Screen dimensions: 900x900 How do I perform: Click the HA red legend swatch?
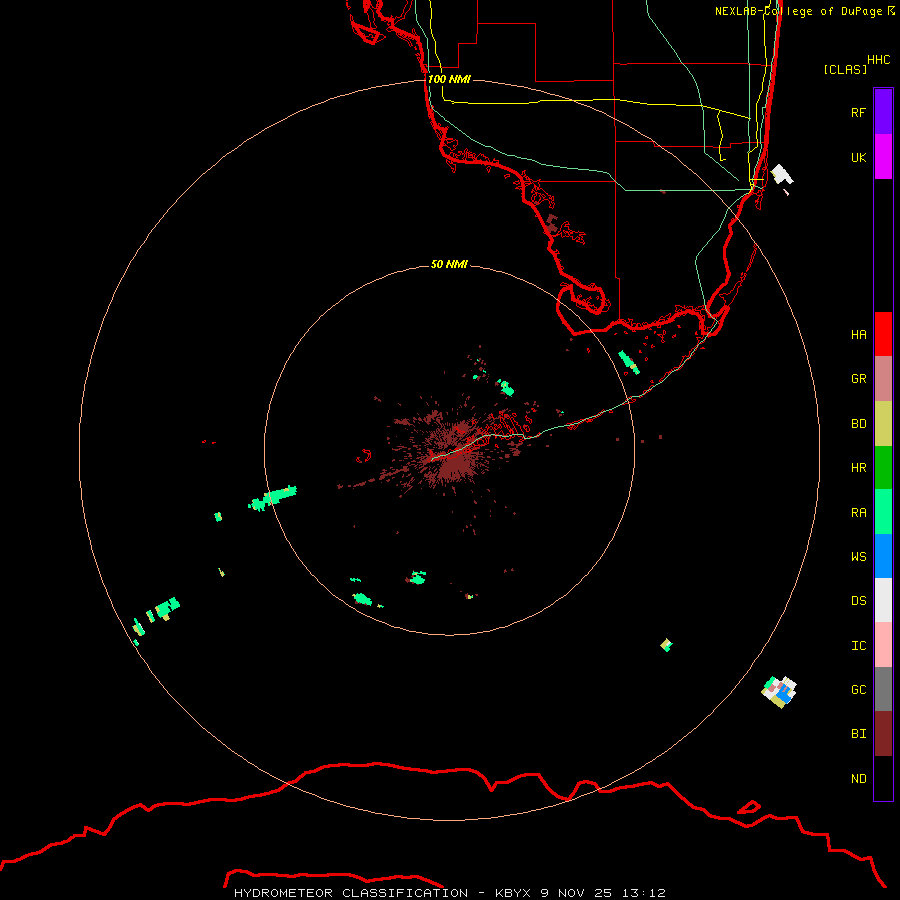(x=883, y=334)
